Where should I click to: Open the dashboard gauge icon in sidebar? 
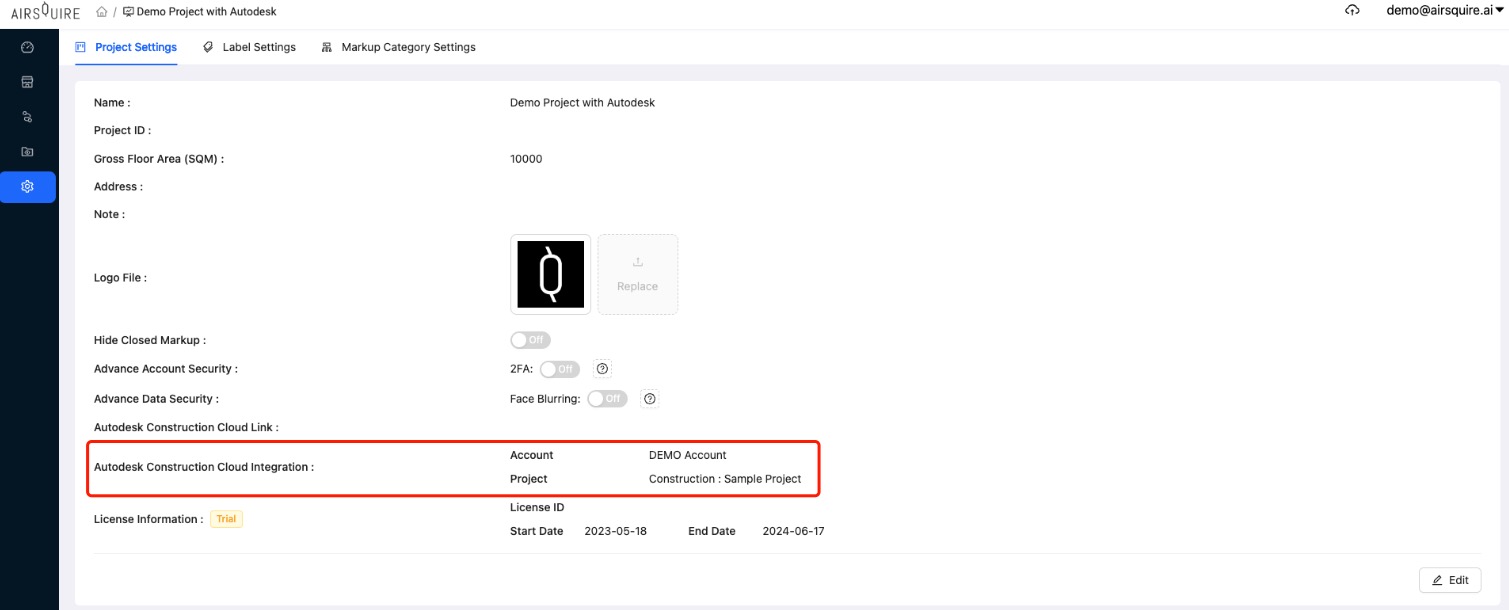28,47
